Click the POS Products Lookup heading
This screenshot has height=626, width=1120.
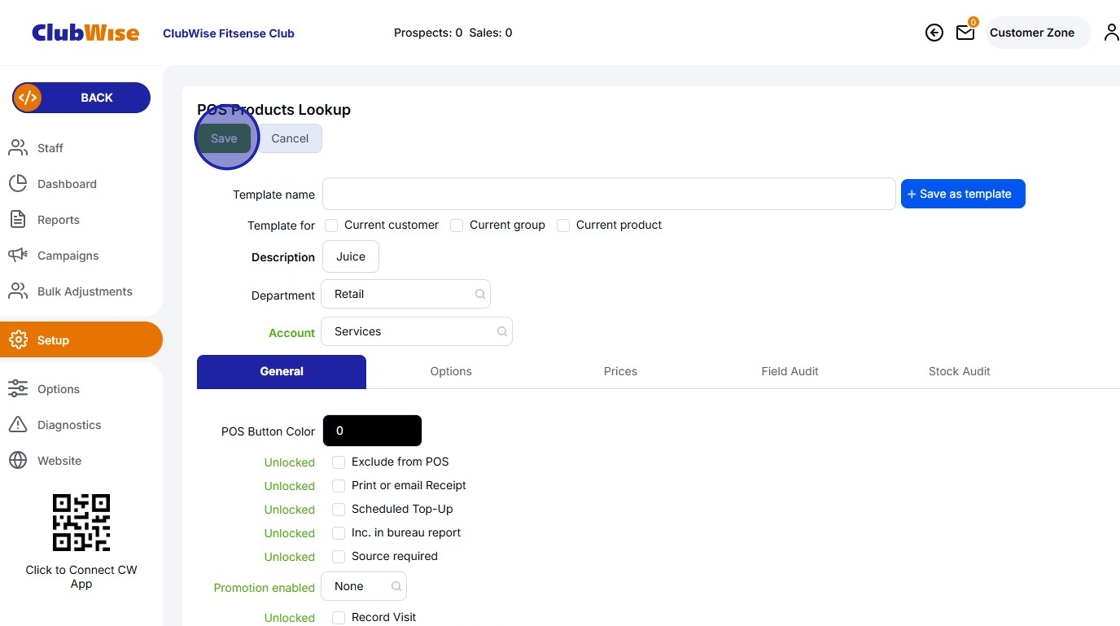(x=274, y=109)
